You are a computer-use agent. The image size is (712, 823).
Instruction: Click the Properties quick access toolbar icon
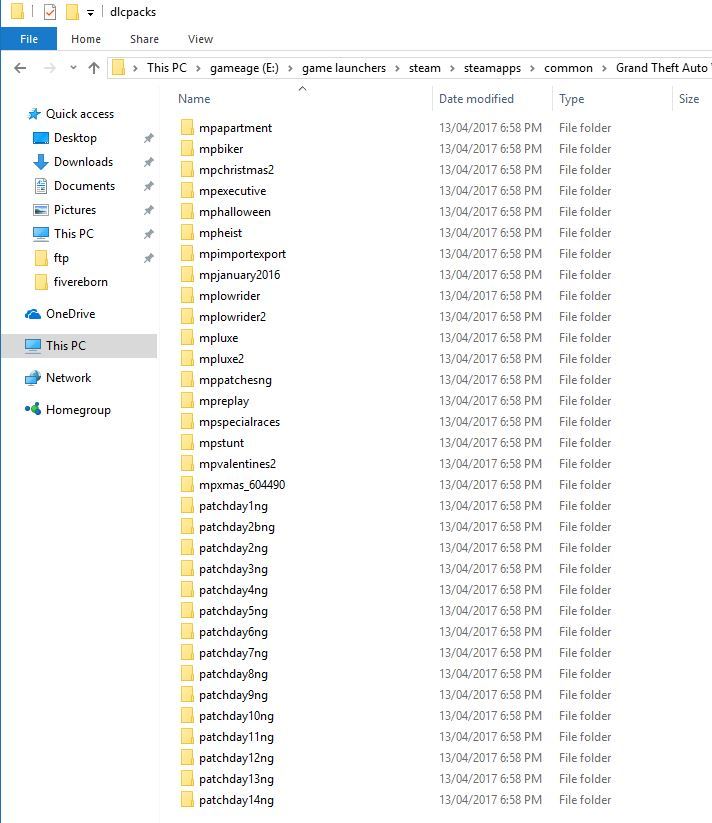click(x=50, y=12)
